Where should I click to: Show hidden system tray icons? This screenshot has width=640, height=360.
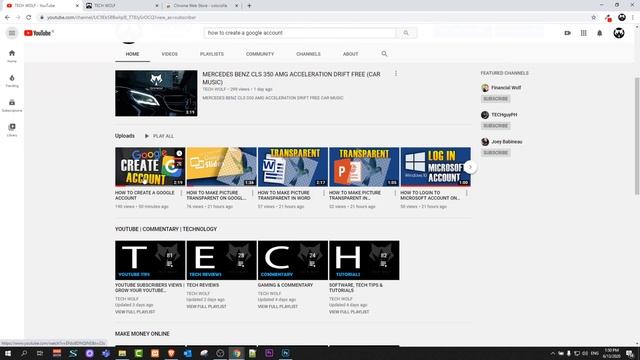[553, 353]
